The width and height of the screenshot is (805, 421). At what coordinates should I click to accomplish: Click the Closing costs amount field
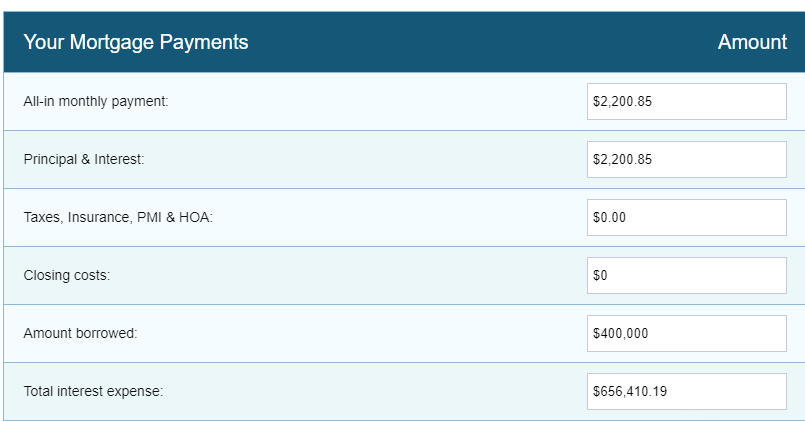[x=686, y=276]
